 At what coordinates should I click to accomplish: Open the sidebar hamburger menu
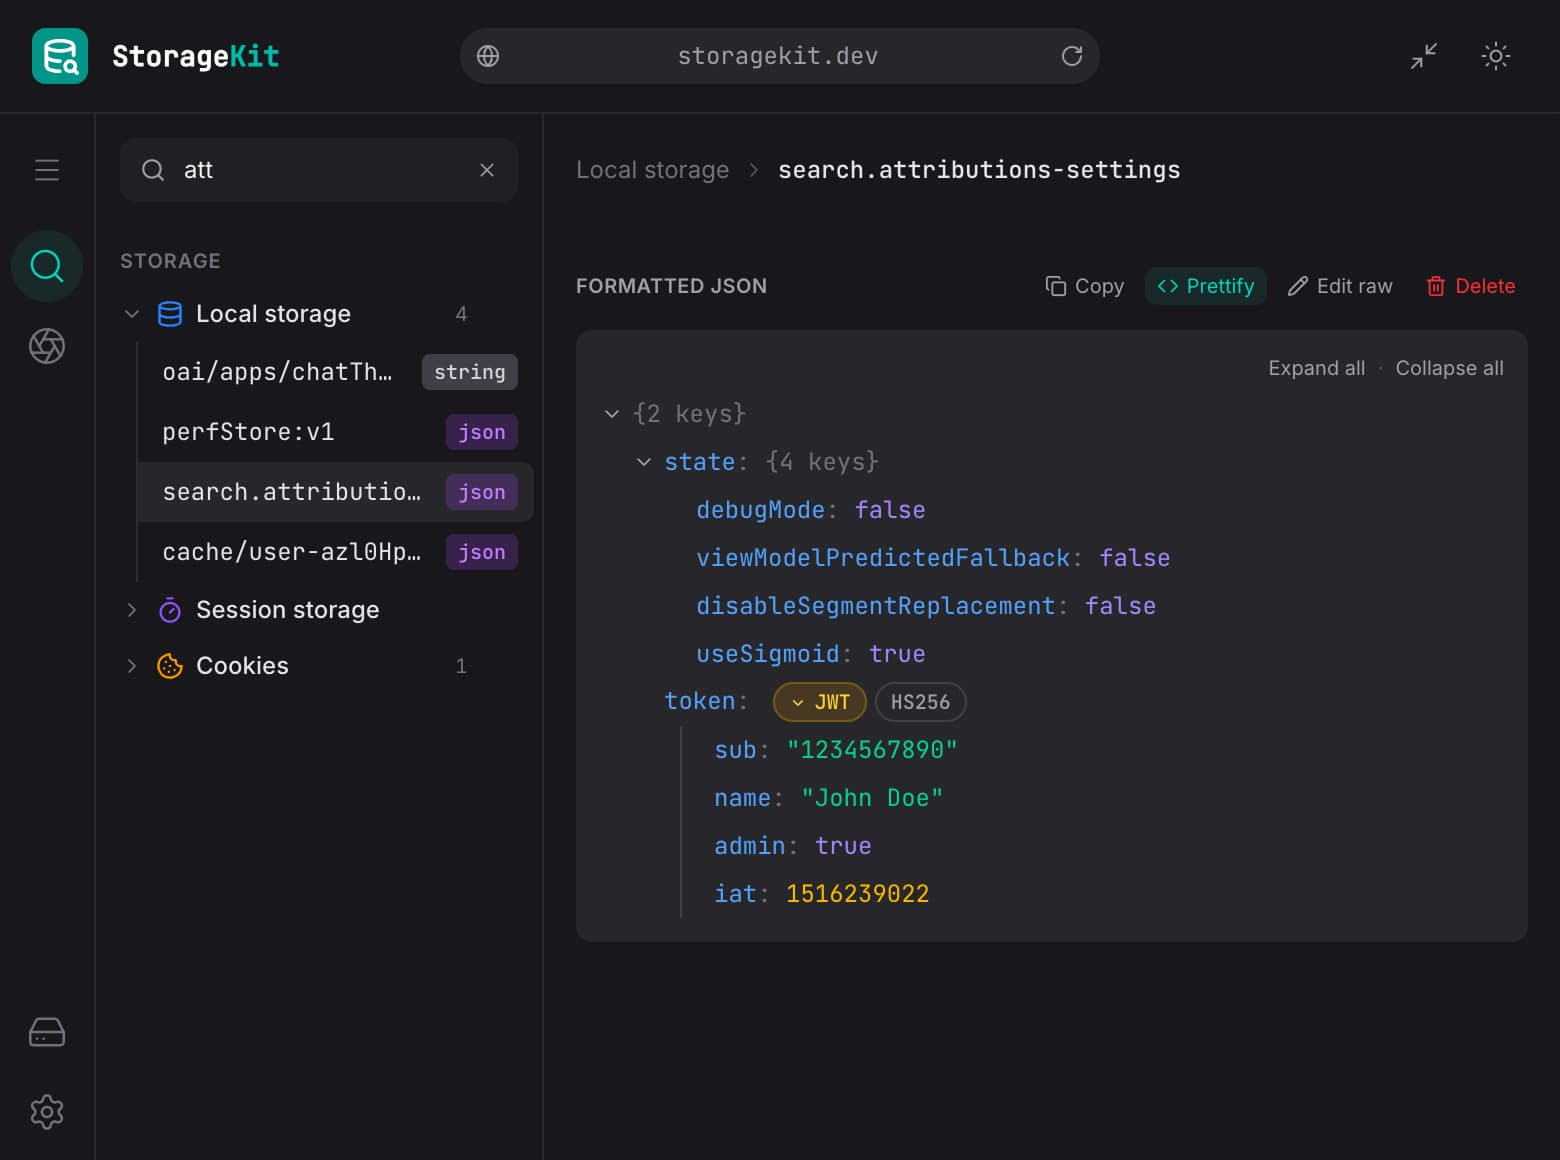coord(46,169)
